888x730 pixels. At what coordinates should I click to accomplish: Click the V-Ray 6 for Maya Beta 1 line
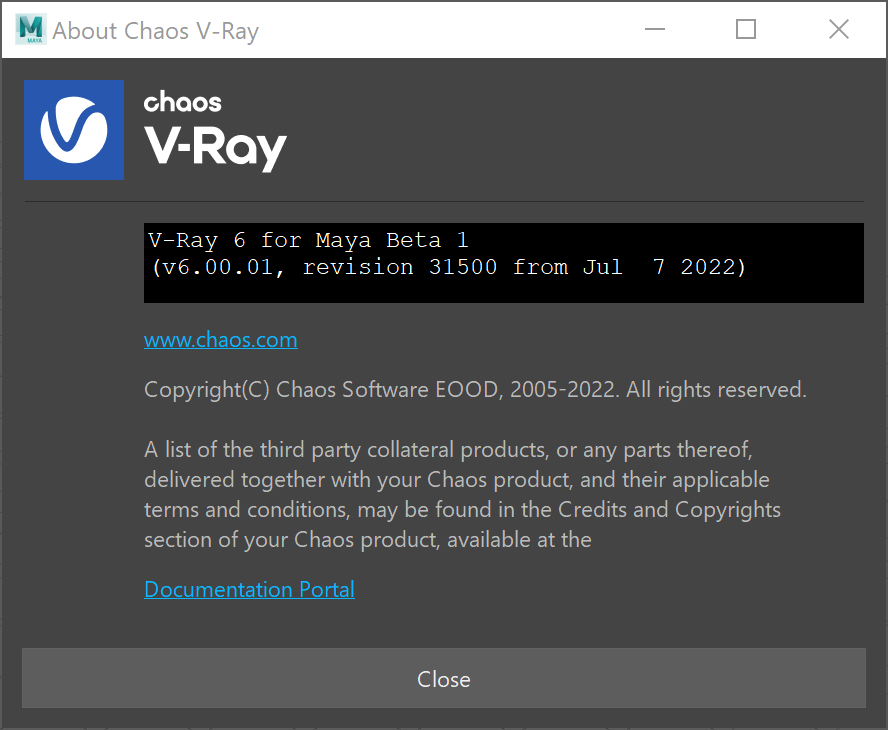pyautogui.click(x=309, y=240)
